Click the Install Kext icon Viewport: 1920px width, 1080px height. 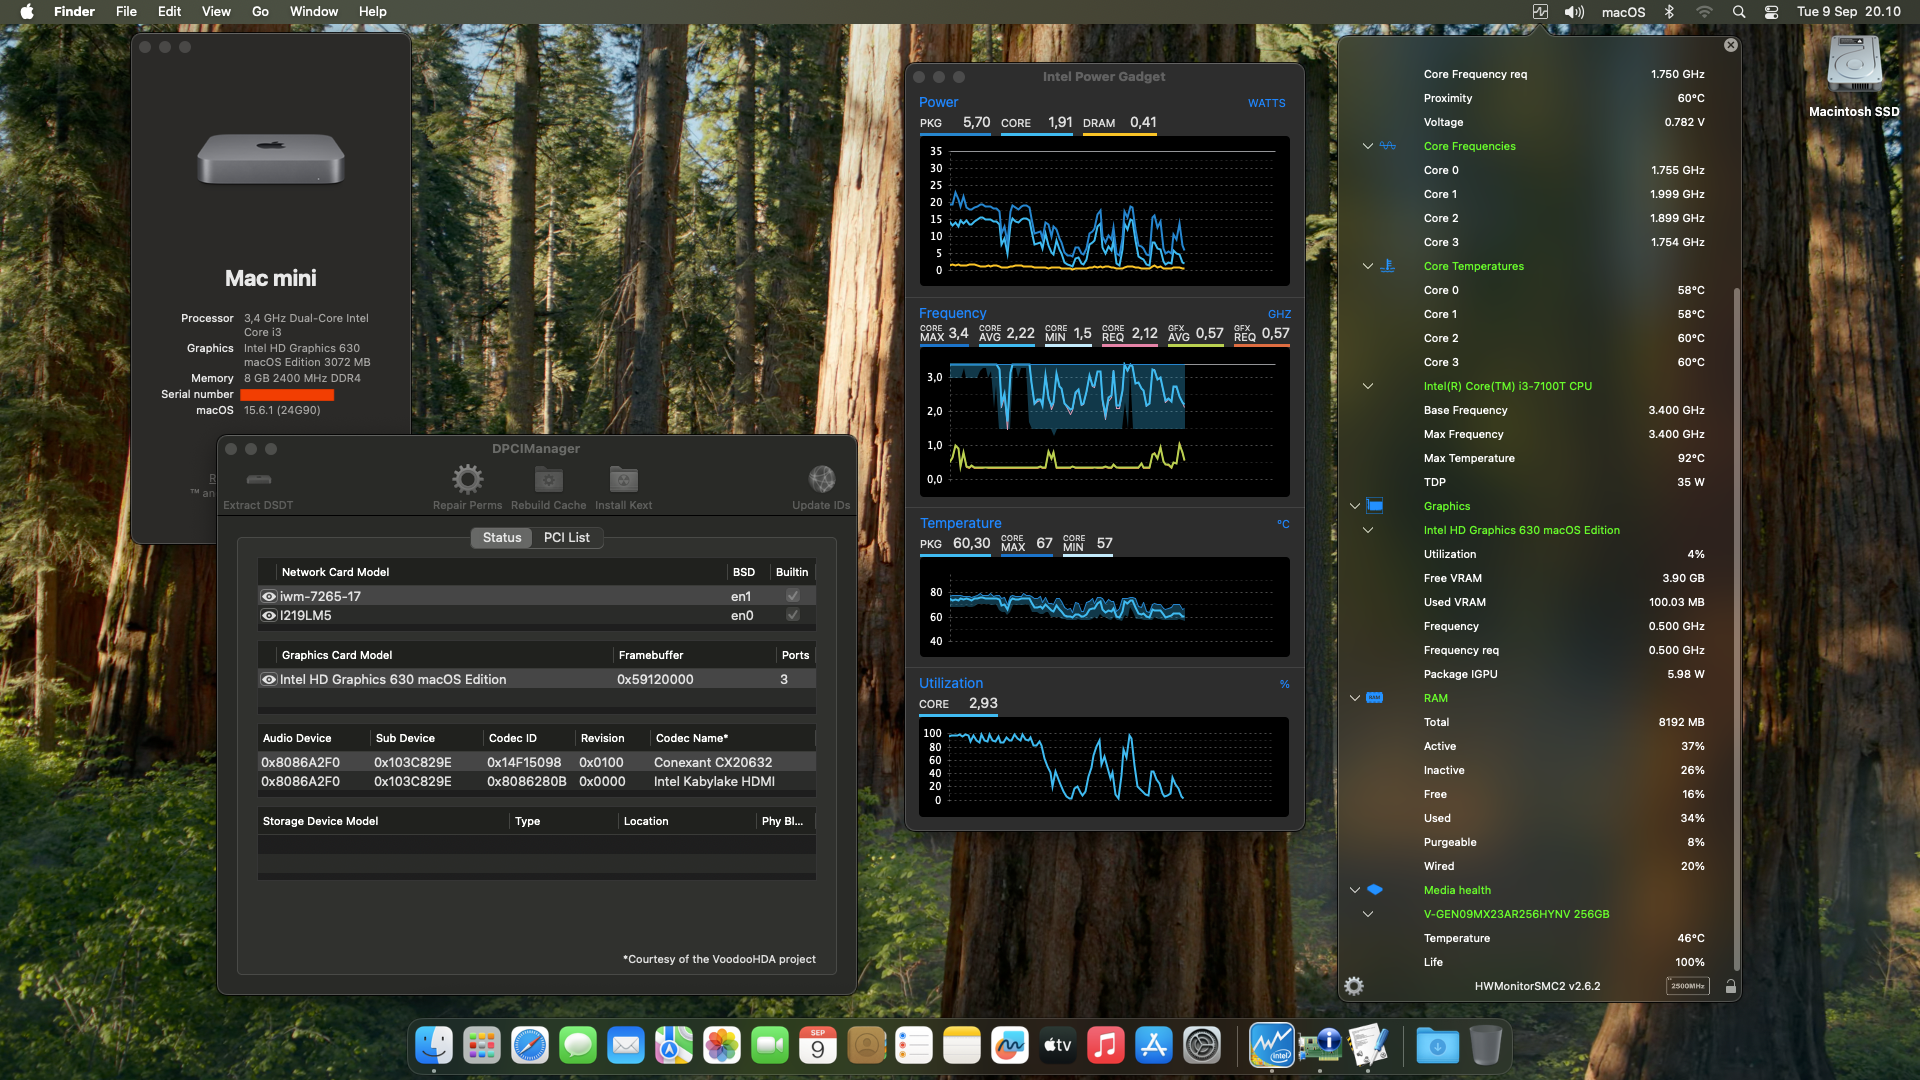tap(623, 480)
